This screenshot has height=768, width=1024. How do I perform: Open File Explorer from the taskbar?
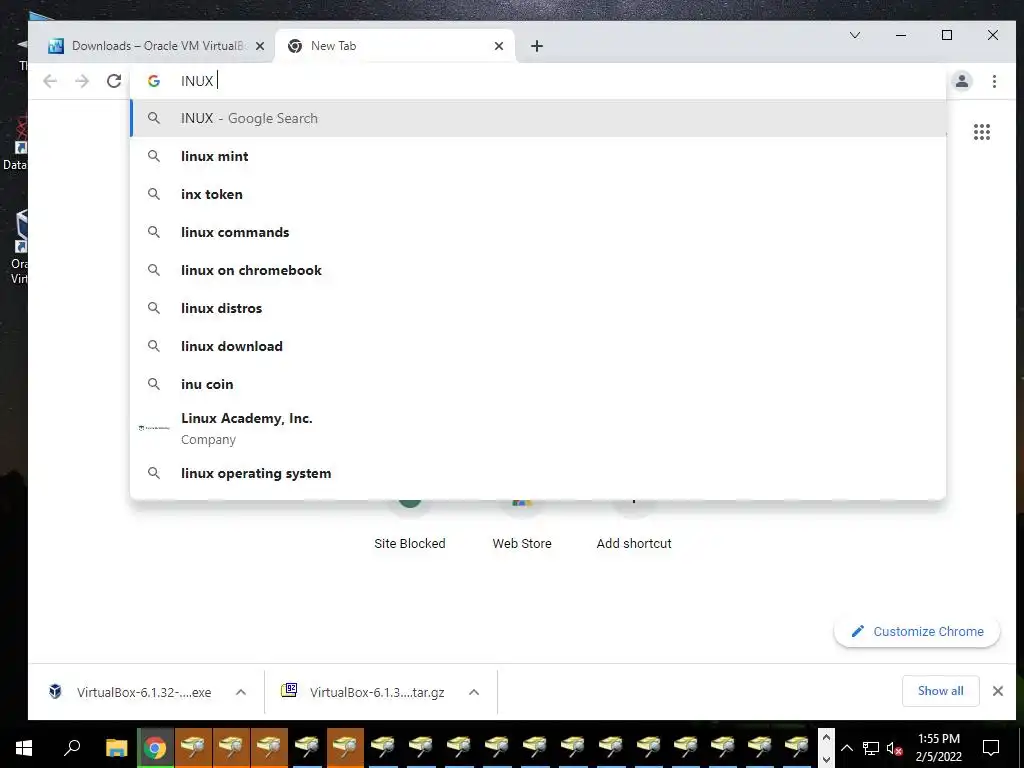pyautogui.click(x=117, y=748)
